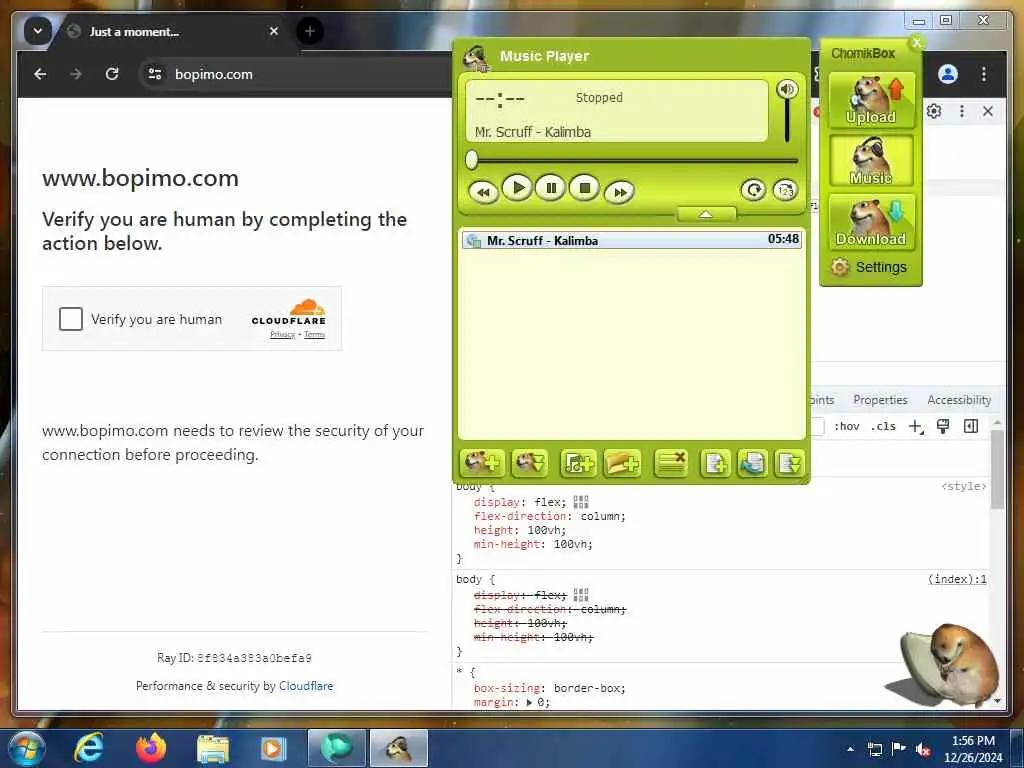Add music files with the note-plus icon

point(578,464)
